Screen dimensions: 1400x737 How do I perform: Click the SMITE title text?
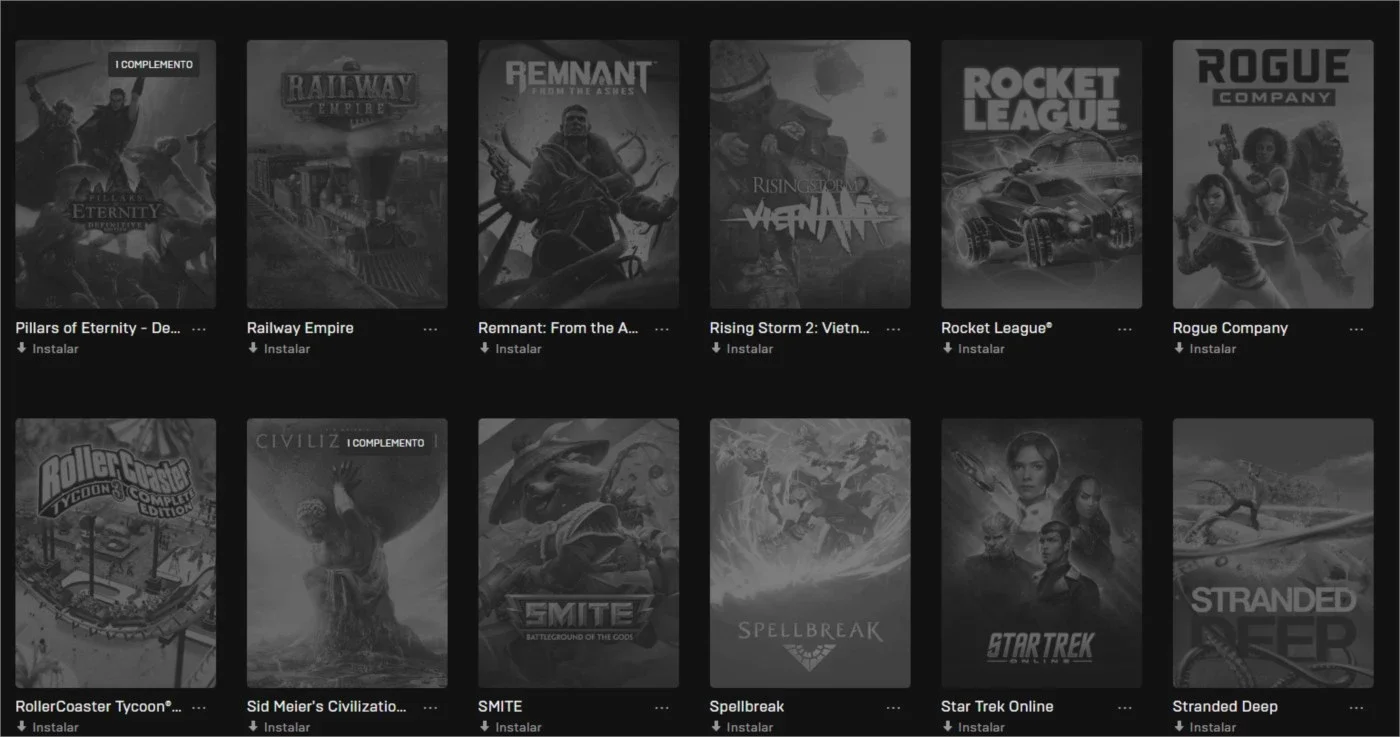point(500,706)
